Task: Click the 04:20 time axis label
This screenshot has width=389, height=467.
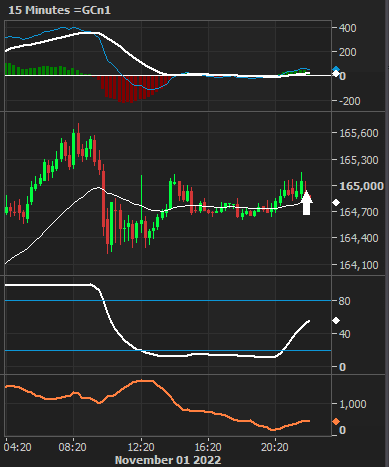Action: [x=18, y=447]
